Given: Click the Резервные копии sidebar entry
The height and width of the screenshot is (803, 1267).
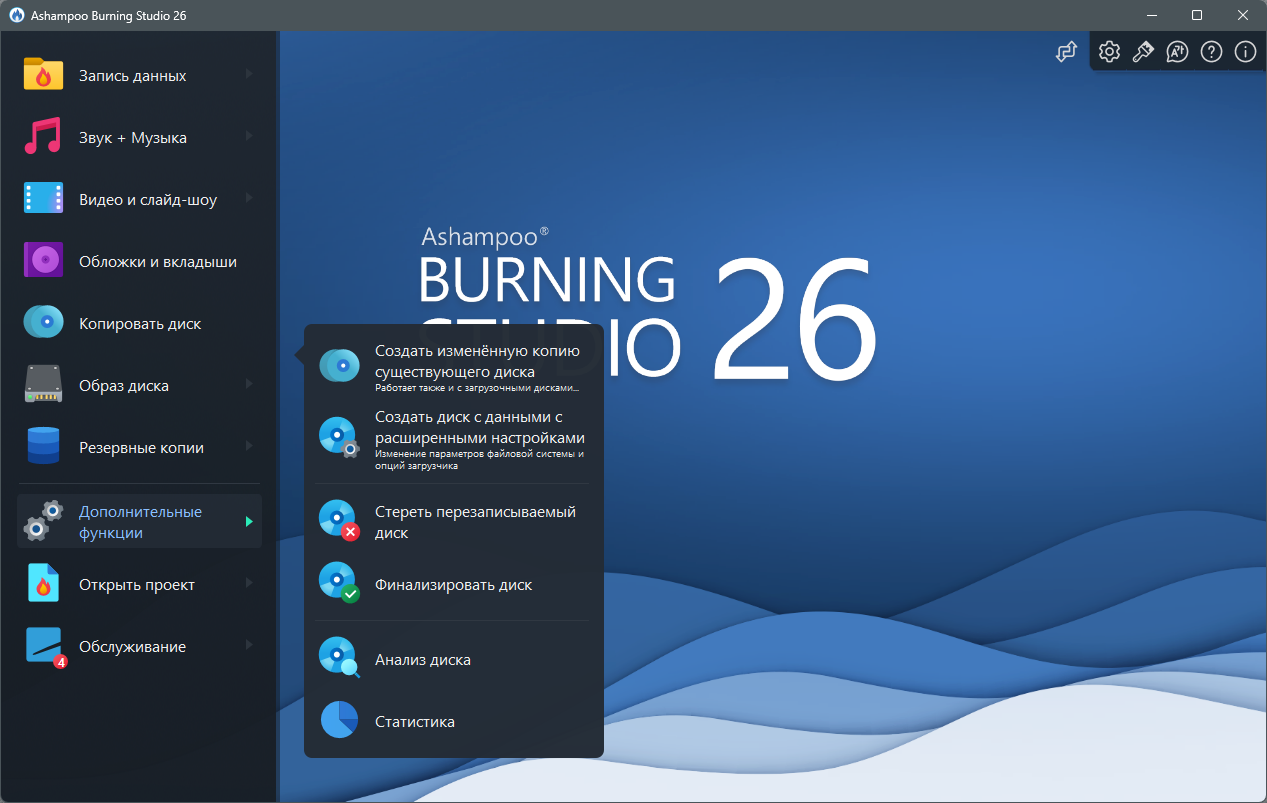Looking at the screenshot, I should pyautogui.click(x=139, y=447).
